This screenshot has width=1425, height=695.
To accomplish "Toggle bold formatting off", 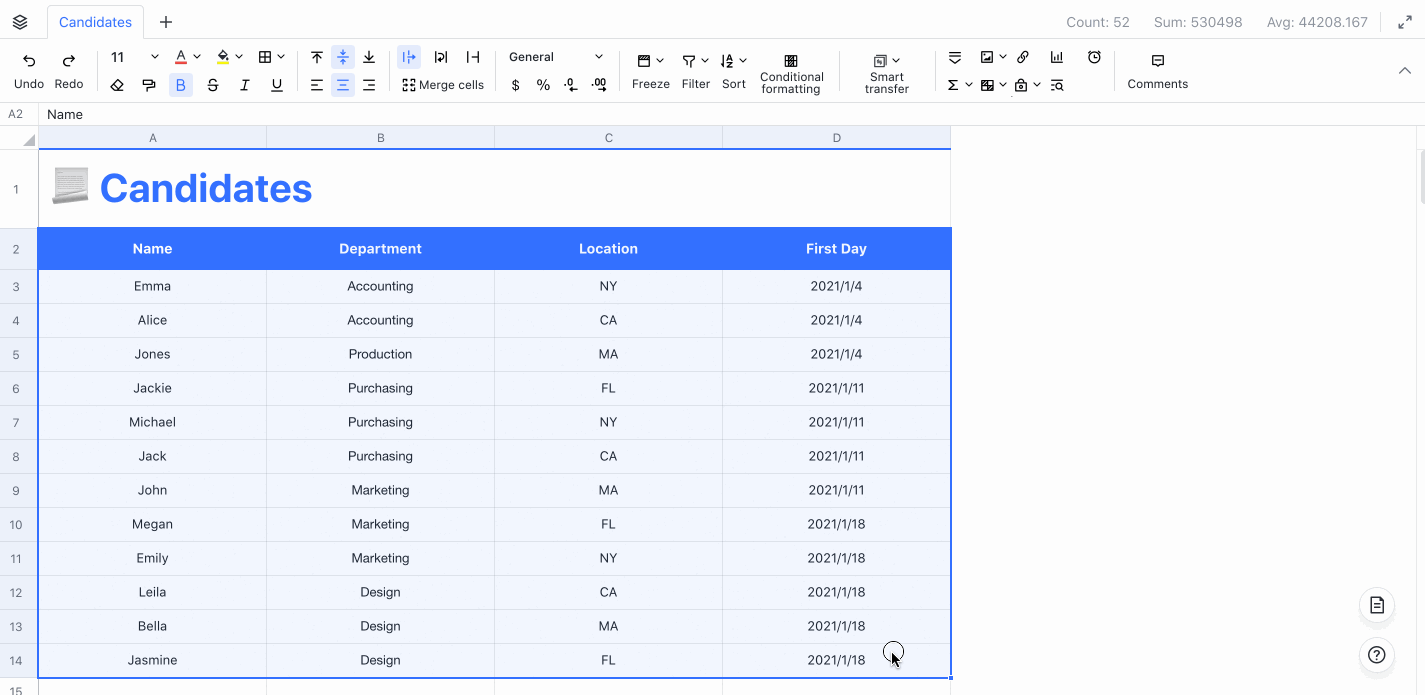I will 180,85.
